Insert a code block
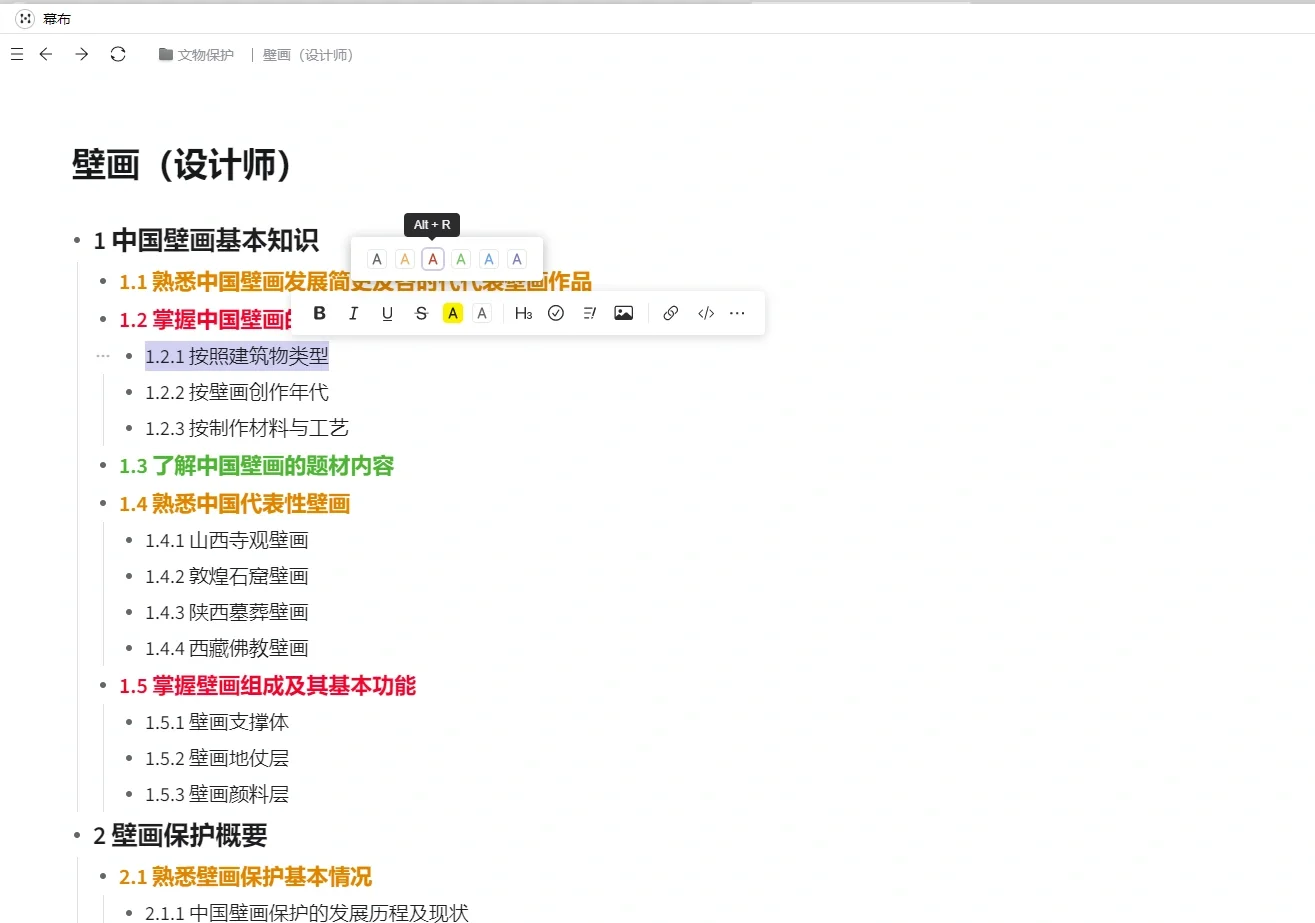This screenshot has height=923, width=1315. click(705, 313)
